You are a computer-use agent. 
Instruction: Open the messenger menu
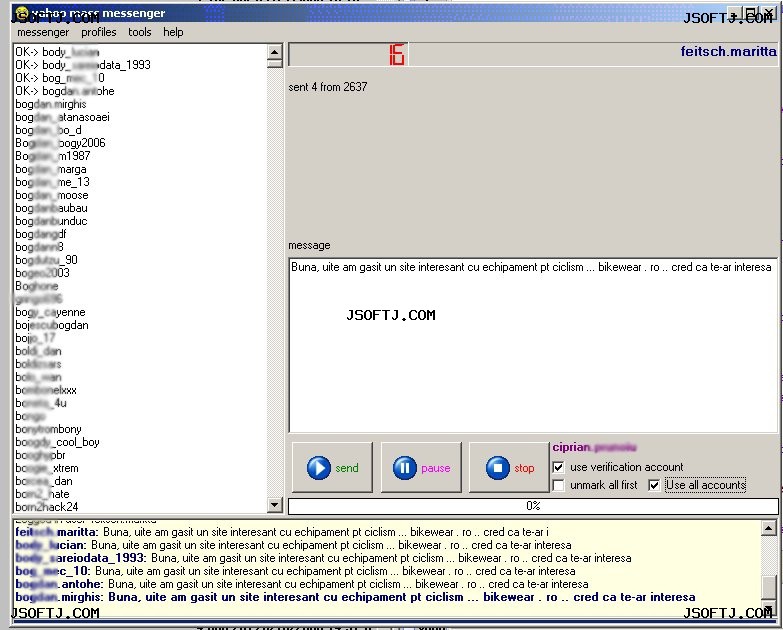pyautogui.click(x=43, y=32)
